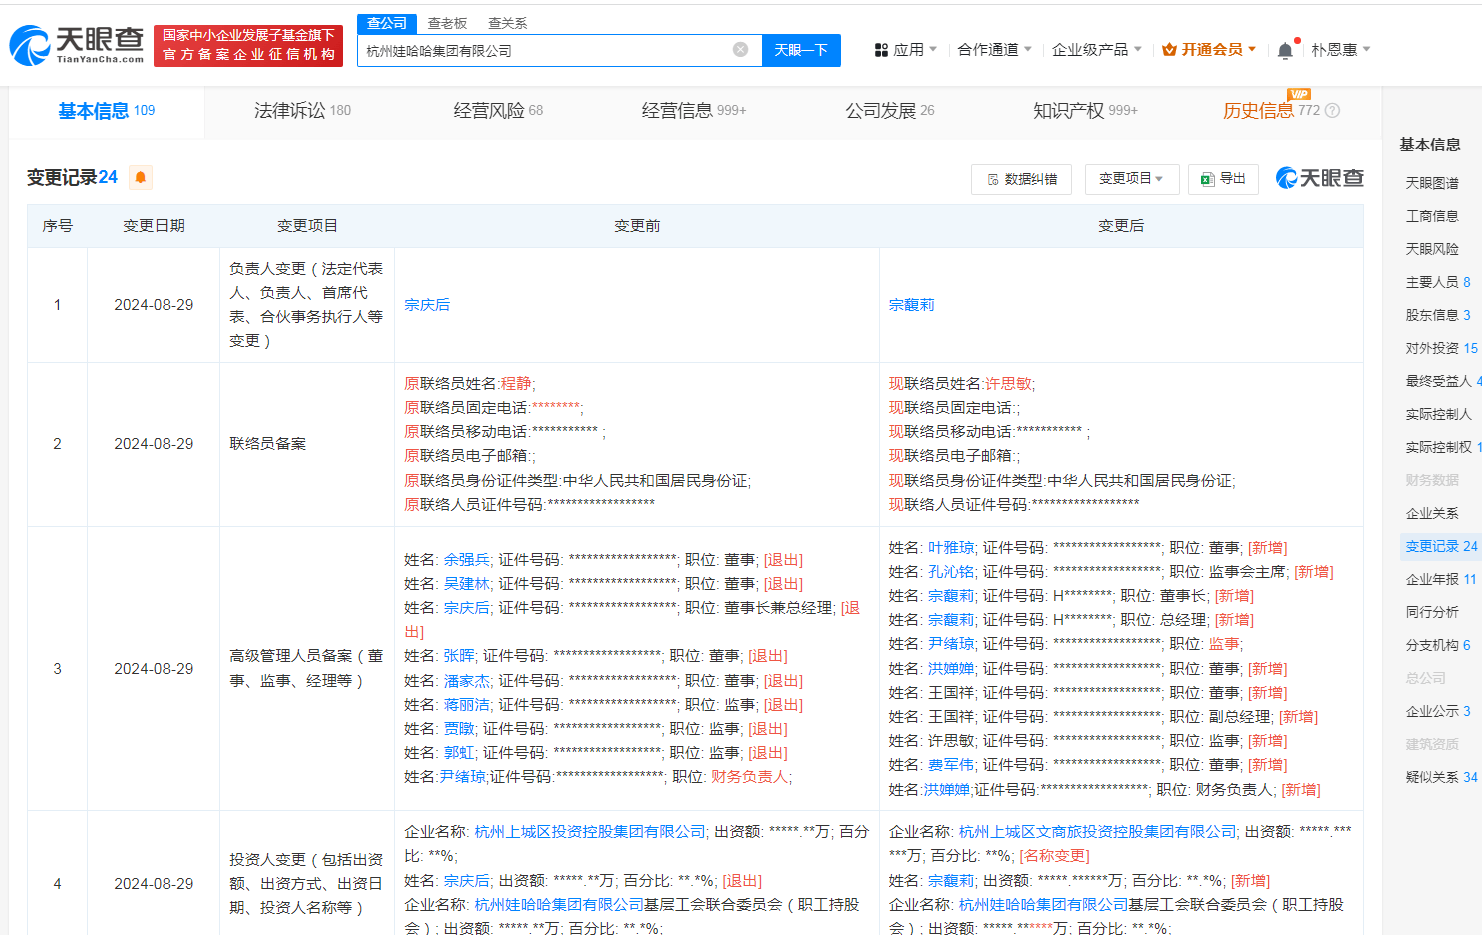
Task: Clear the search field with the X icon
Action: coord(740,50)
